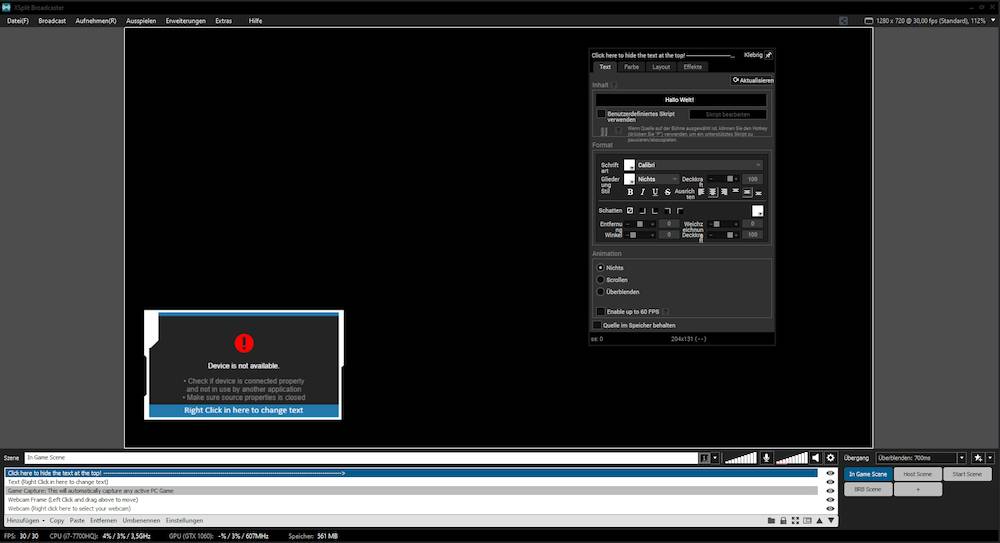The height and width of the screenshot is (543, 1000).
Task: Click the star-plus transition icon
Action: (978, 457)
